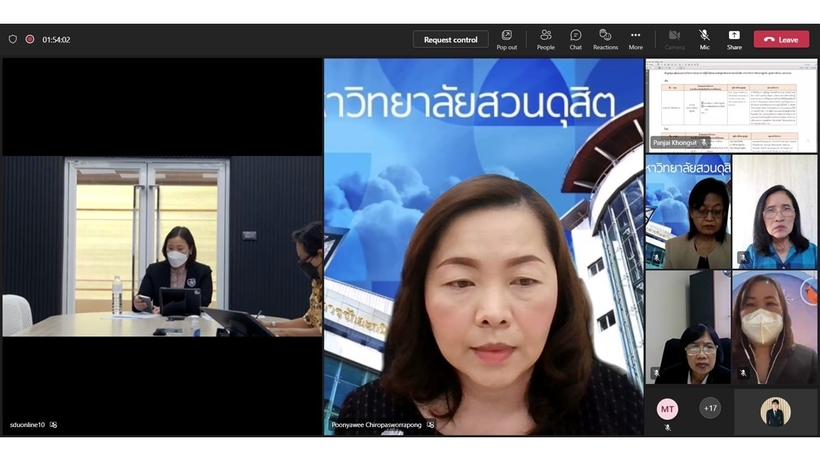Click the meeting timer 01:54:02
The height and width of the screenshot is (461, 820).
[56, 40]
